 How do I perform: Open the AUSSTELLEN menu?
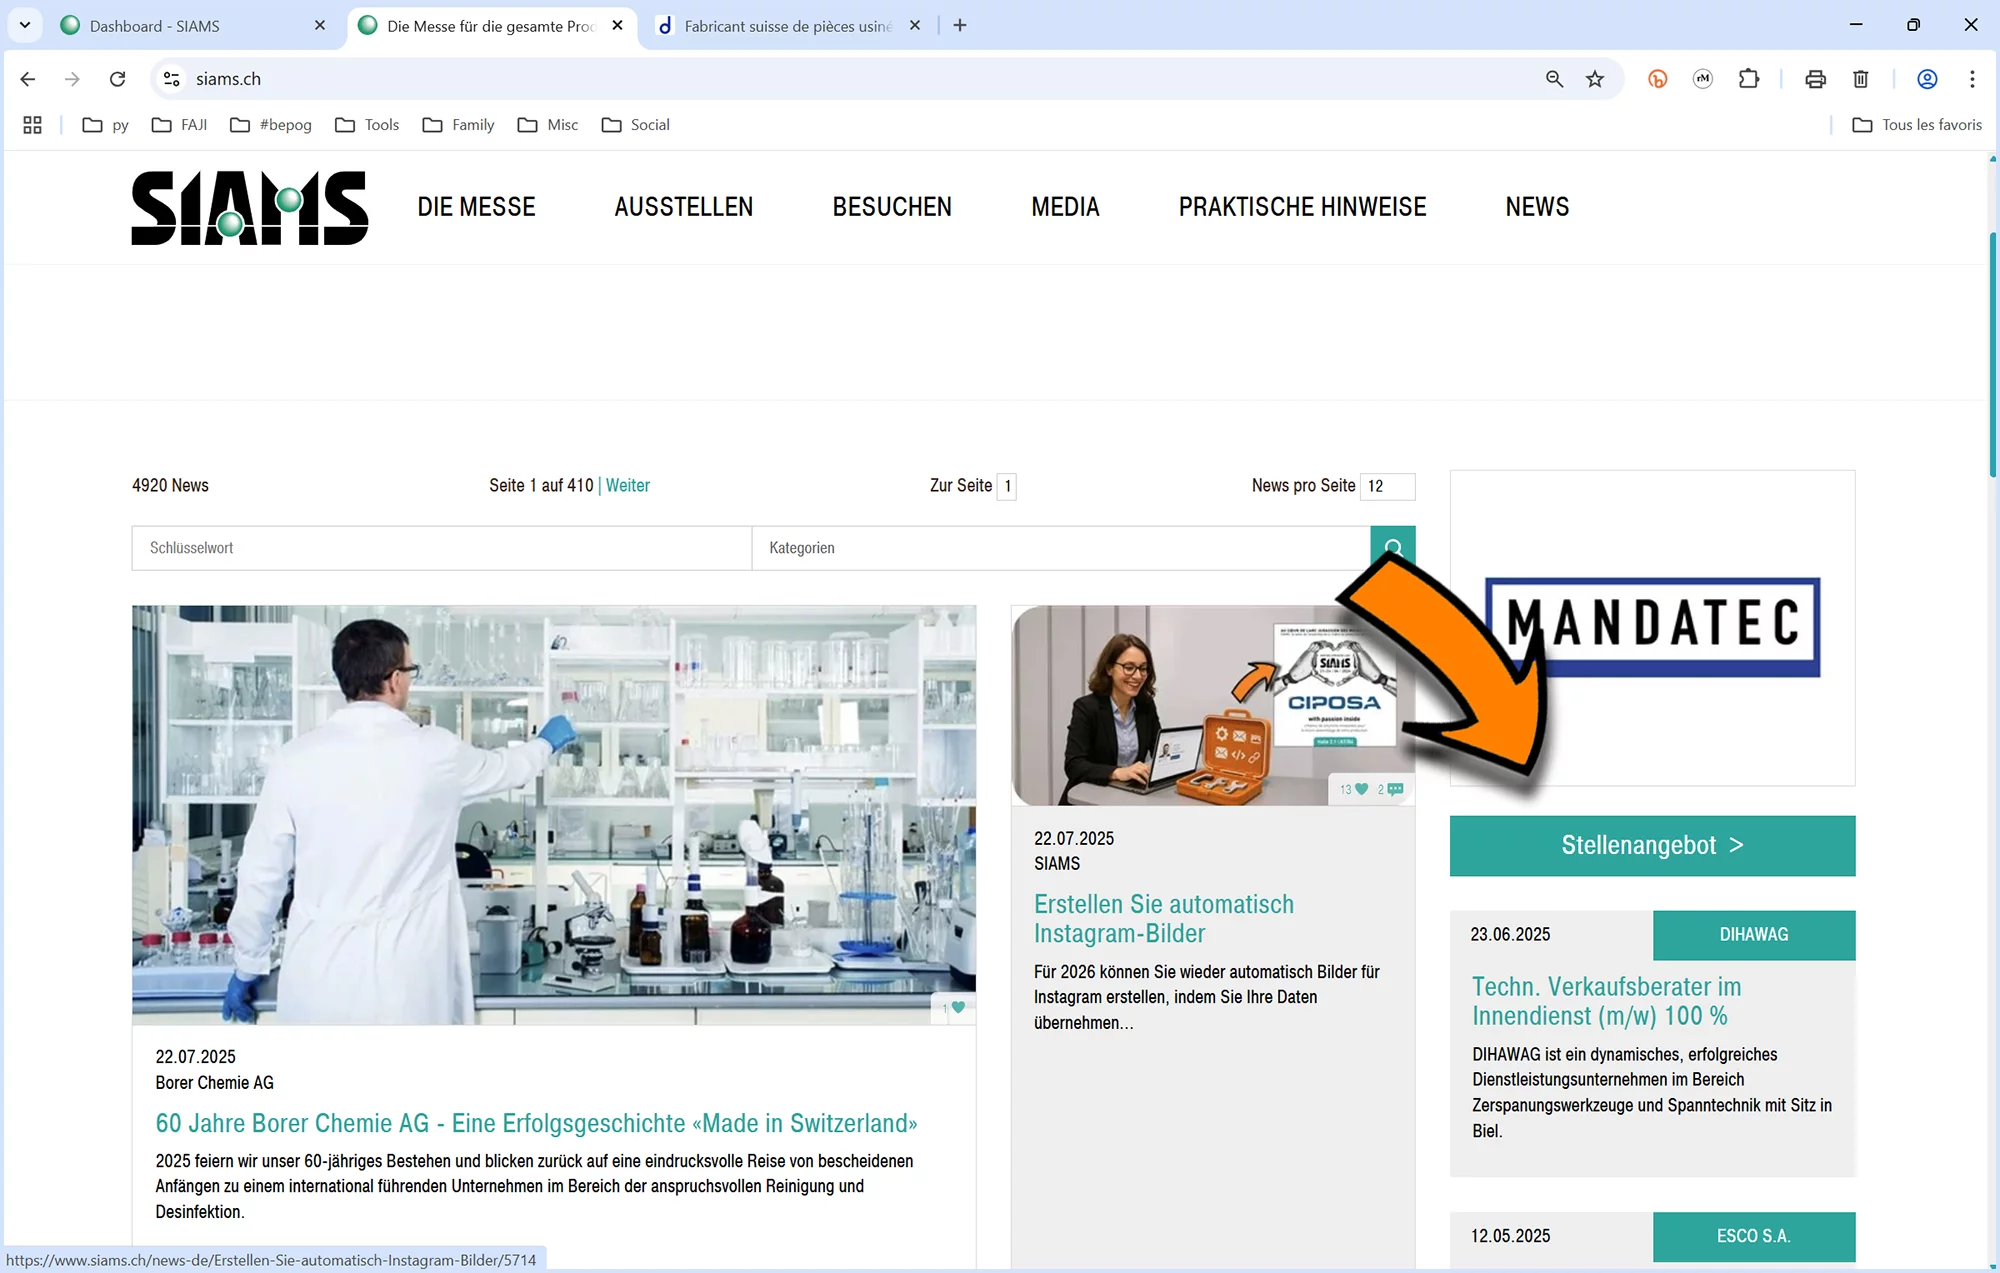coord(683,207)
